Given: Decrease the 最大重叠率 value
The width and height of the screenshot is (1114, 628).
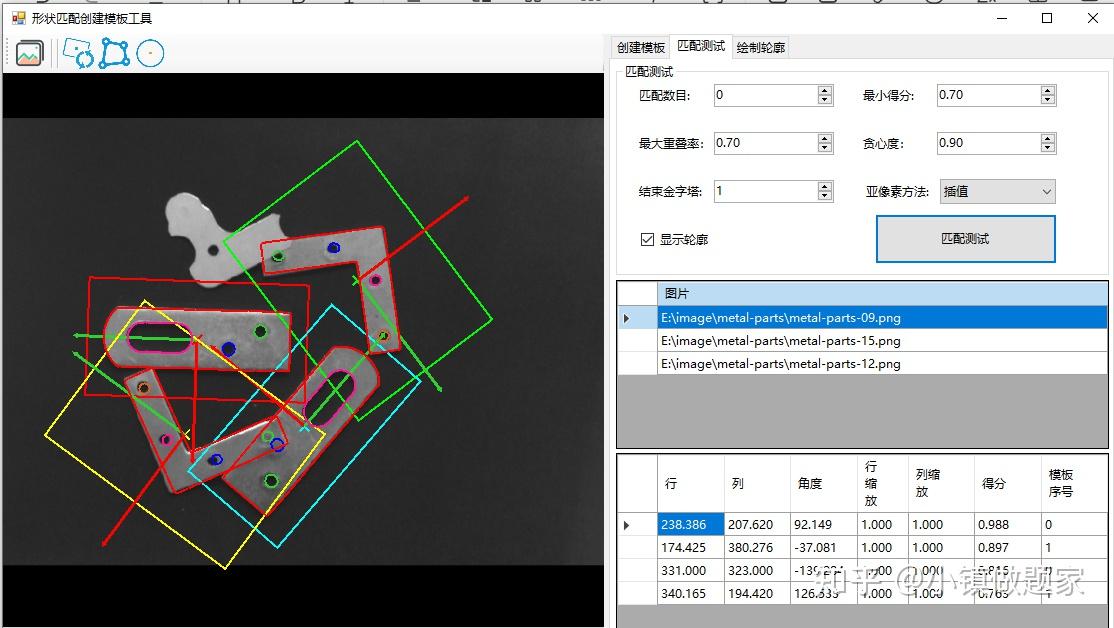Looking at the screenshot, I should pos(823,147).
